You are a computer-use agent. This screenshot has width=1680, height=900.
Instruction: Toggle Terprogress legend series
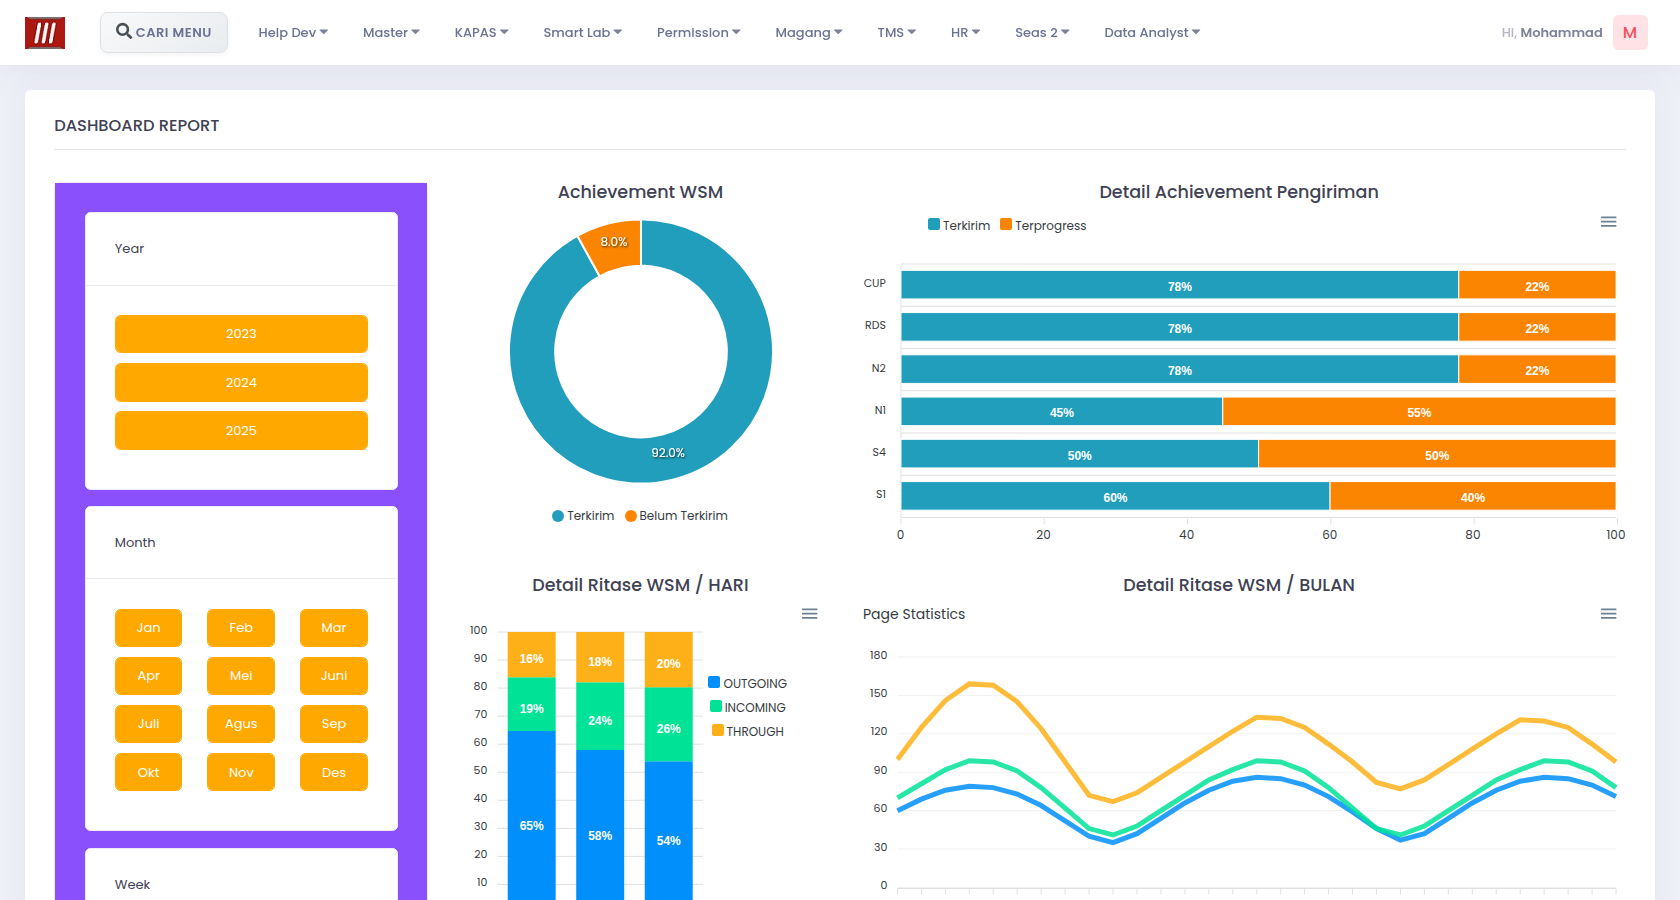(x=1043, y=225)
